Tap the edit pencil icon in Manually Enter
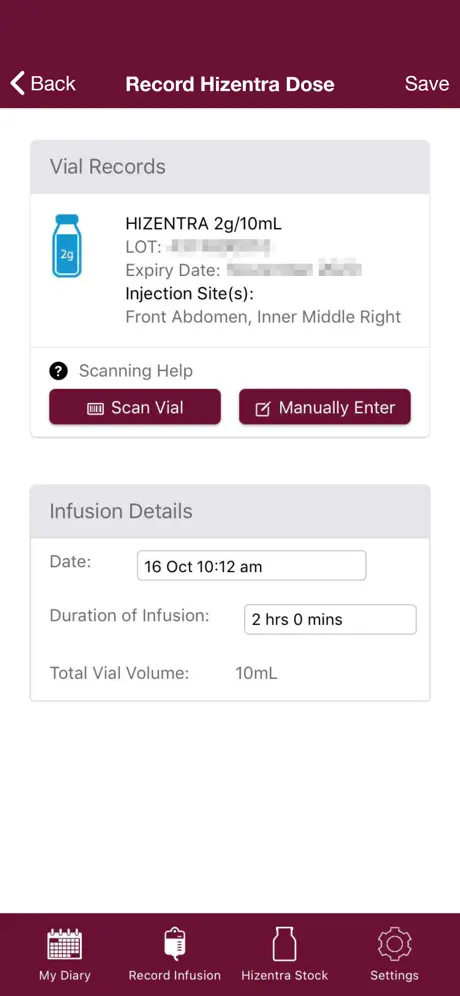 pyautogui.click(x=262, y=408)
